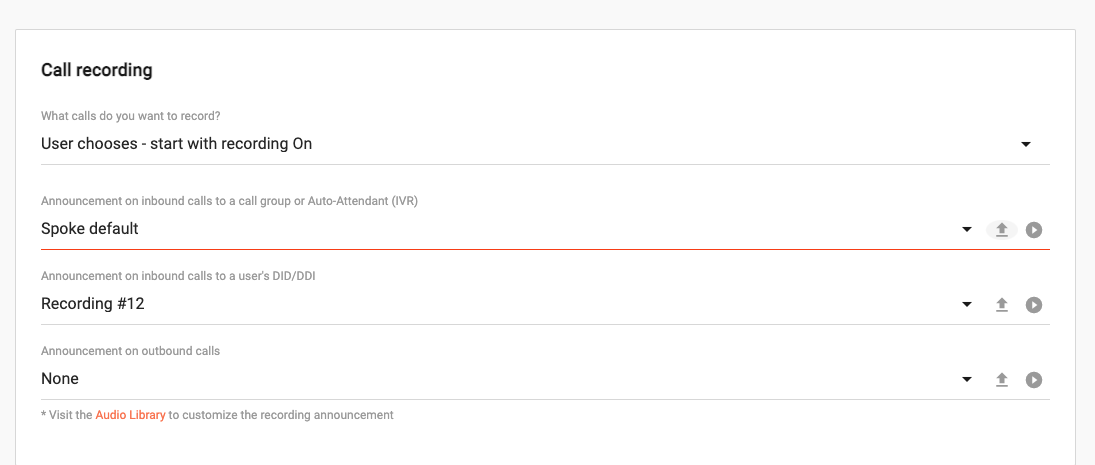The width and height of the screenshot is (1095, 465).
Task: Click the Call recording section heading
Action: tap(96, 71)
